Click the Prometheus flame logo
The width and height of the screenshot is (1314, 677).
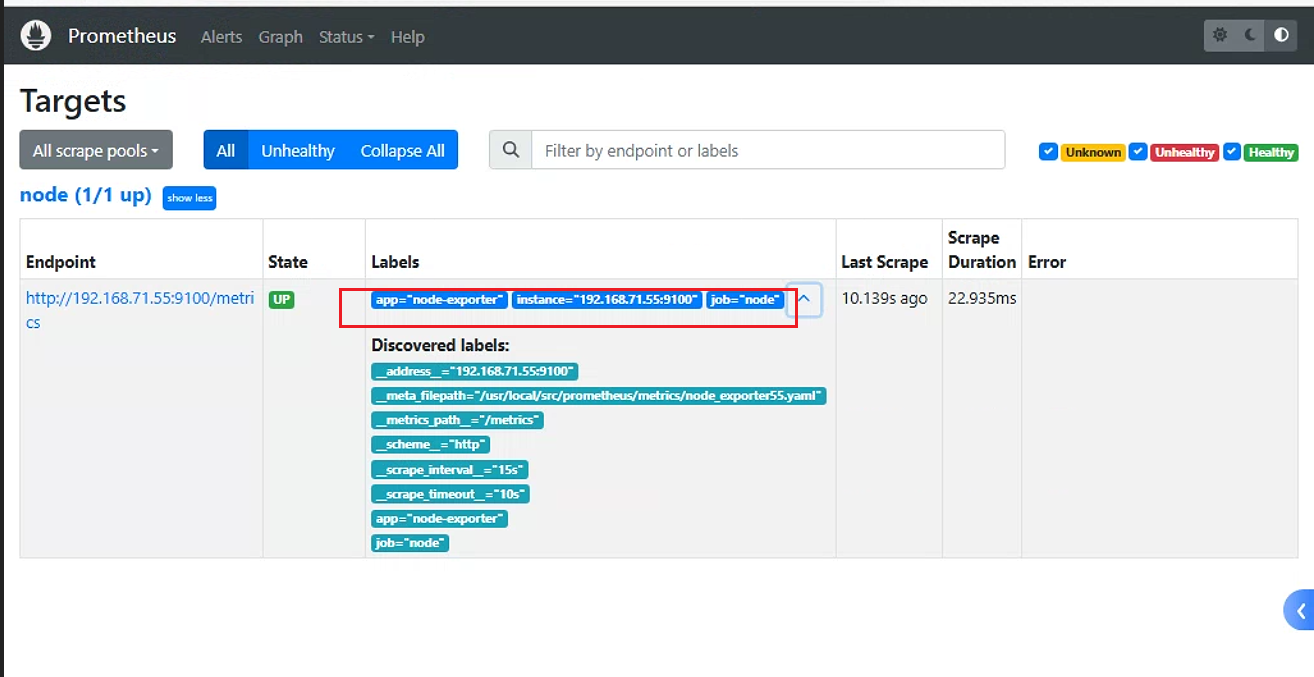point(36,36)
